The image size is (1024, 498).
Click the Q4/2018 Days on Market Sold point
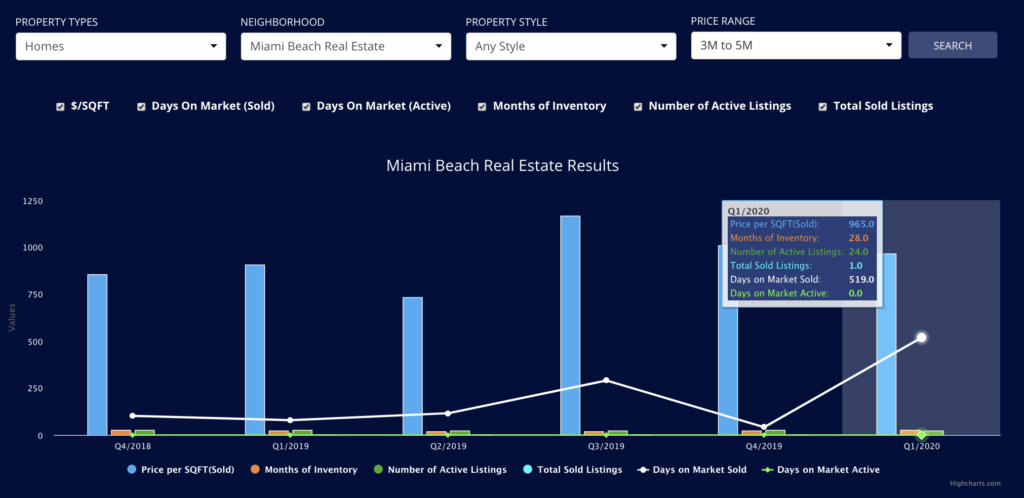[133, 416]
